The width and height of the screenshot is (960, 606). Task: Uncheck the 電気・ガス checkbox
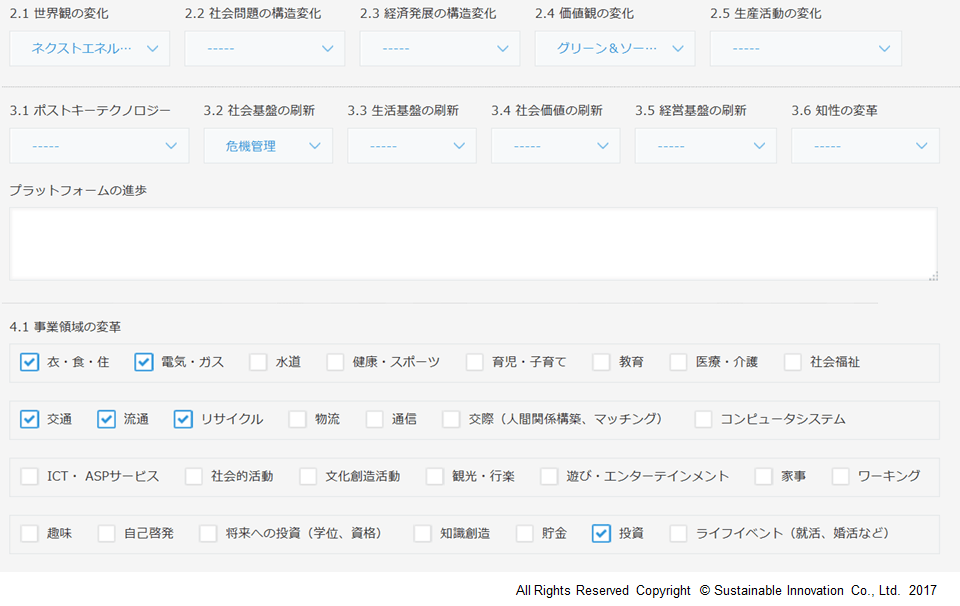(144, 362)
